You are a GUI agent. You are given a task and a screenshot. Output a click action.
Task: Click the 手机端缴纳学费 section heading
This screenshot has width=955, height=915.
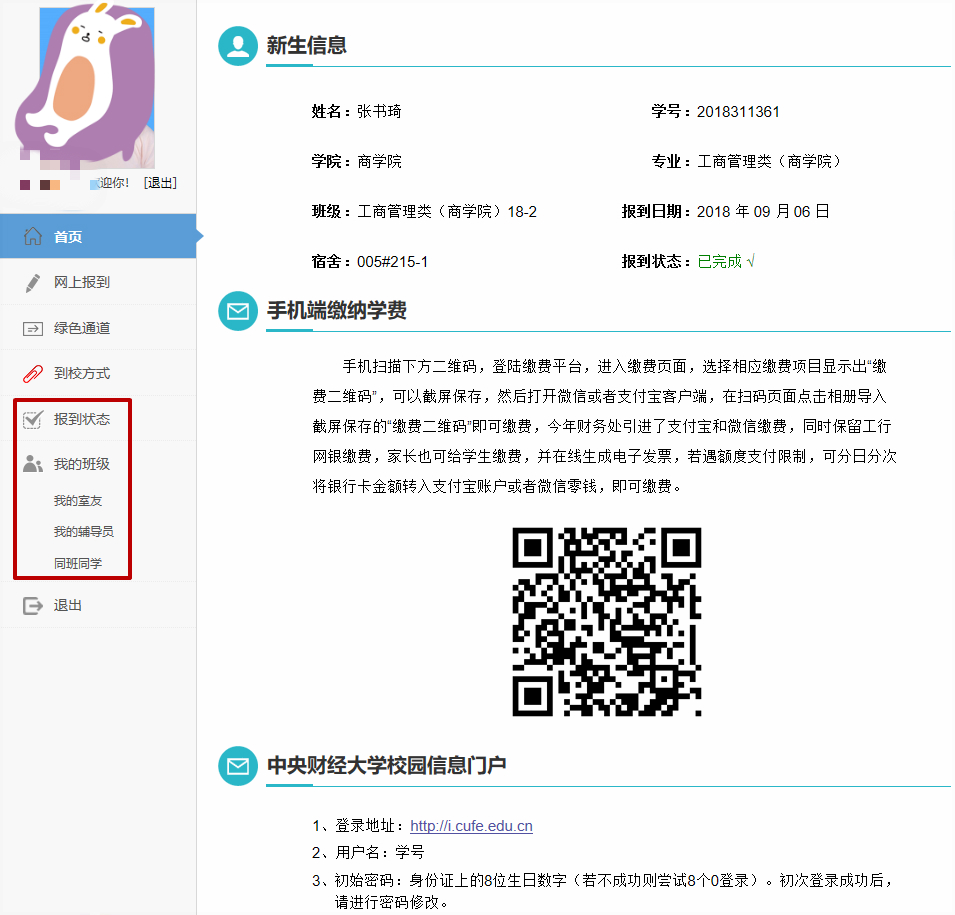336,311
